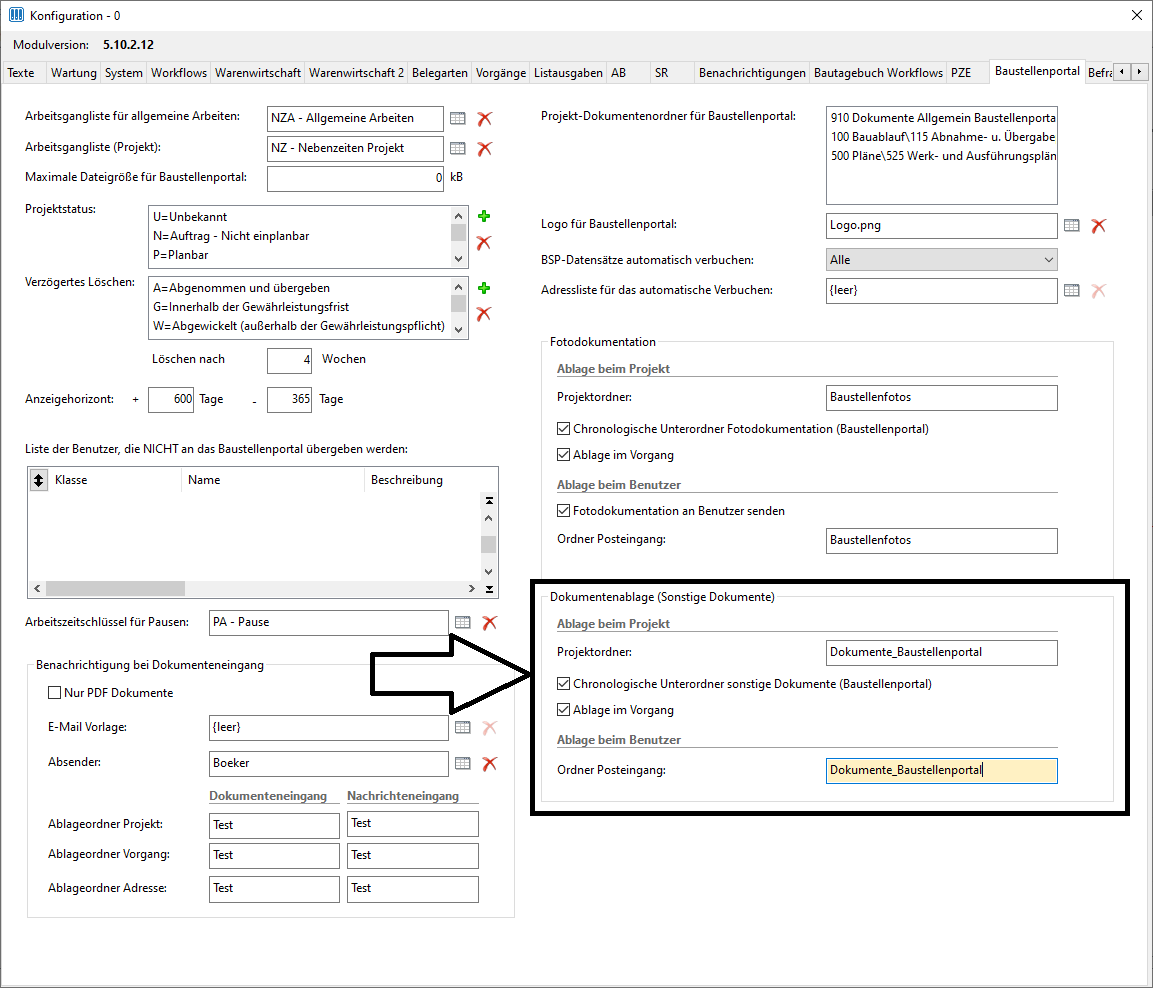1153x988 pixels.
Task: Click the Konfiguration window app icon
Action: [16, 15]
